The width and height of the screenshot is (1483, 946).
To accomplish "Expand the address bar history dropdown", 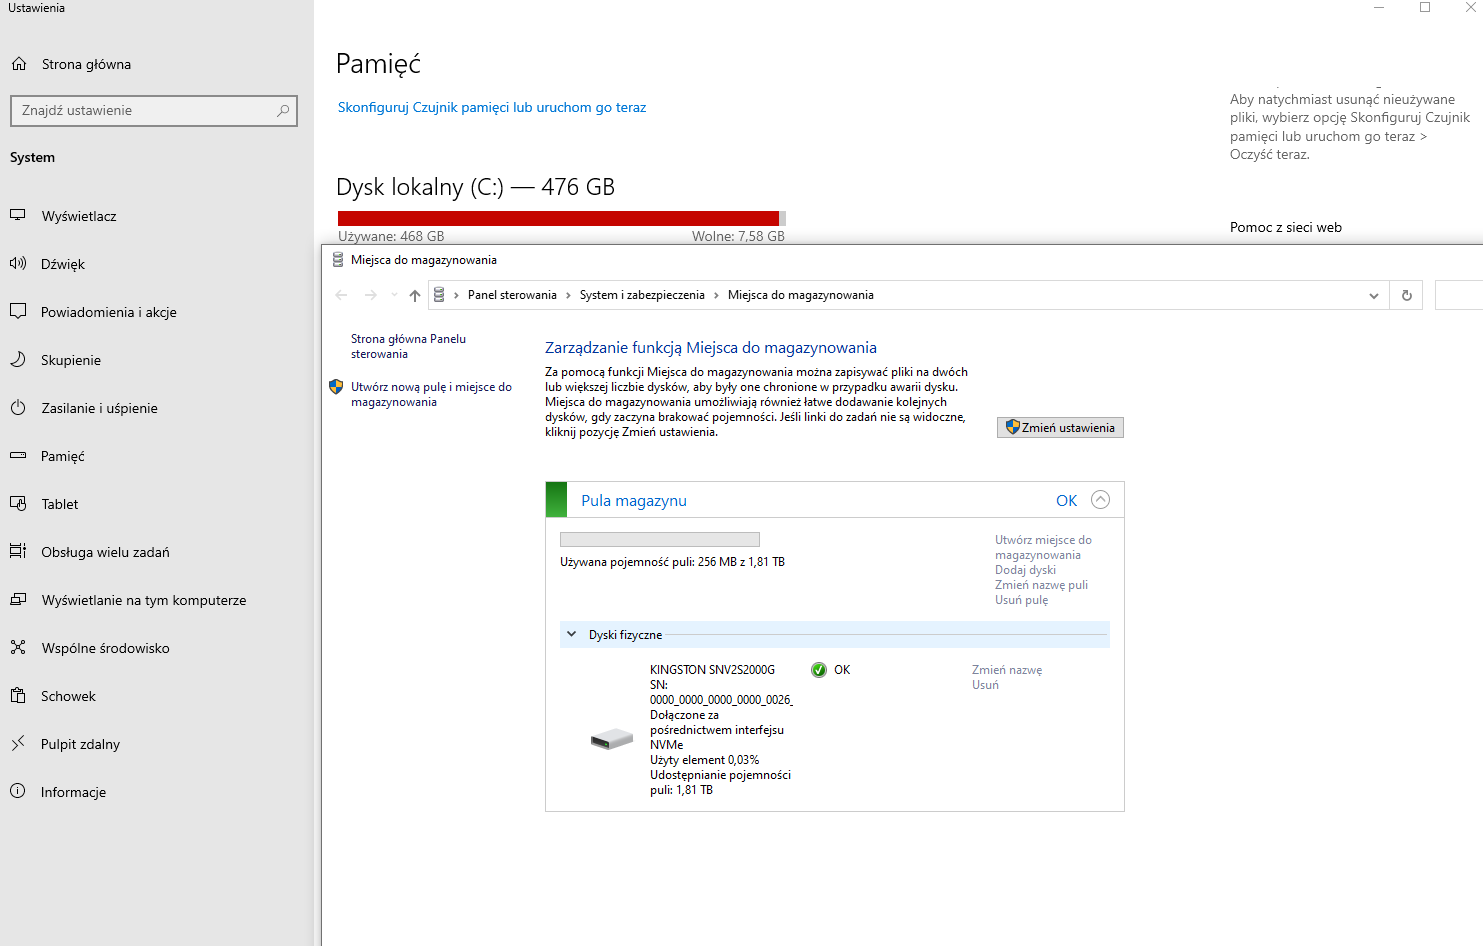I will tap(1374, 295).
